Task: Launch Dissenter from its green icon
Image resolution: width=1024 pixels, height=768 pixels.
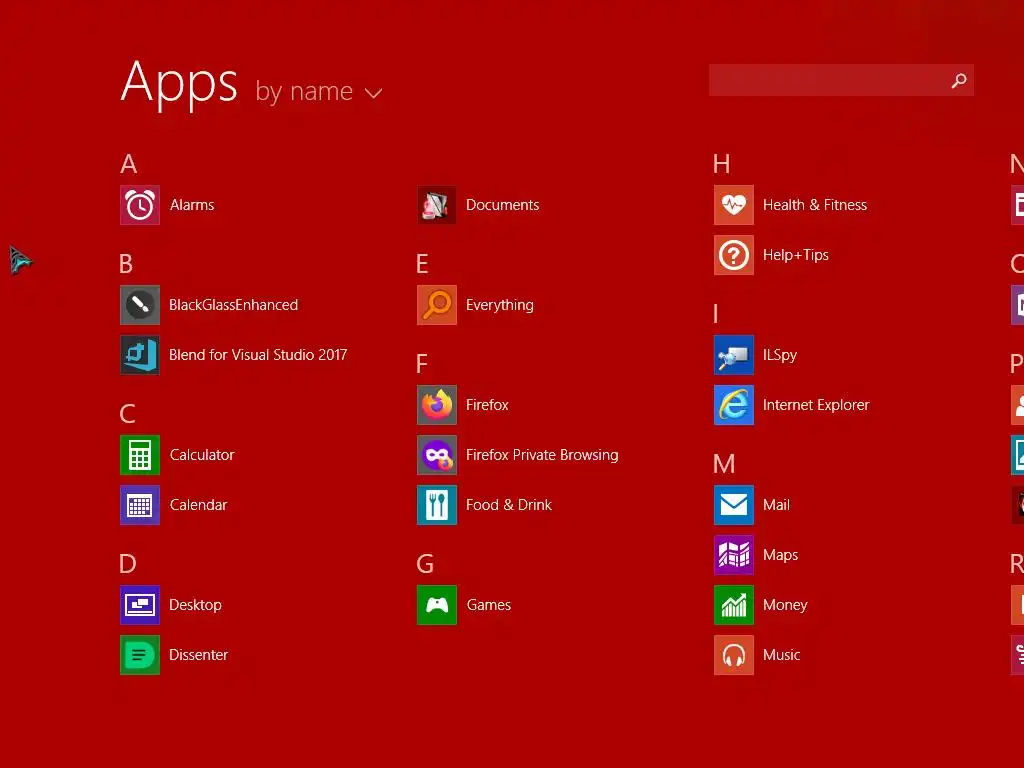Action: 140,655
